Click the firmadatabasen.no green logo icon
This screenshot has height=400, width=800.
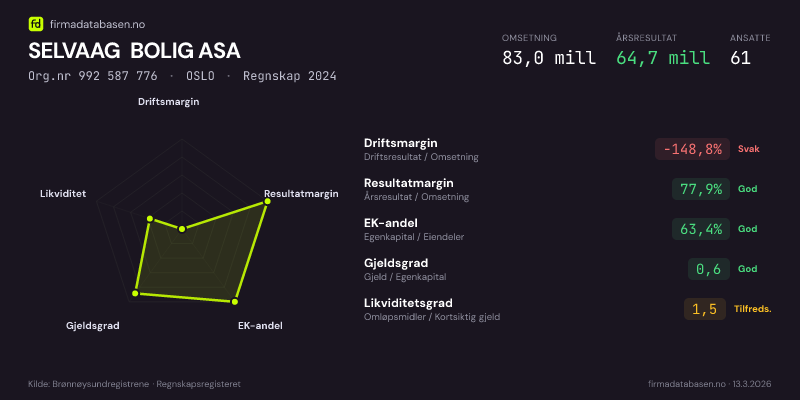tap(36, 22)
